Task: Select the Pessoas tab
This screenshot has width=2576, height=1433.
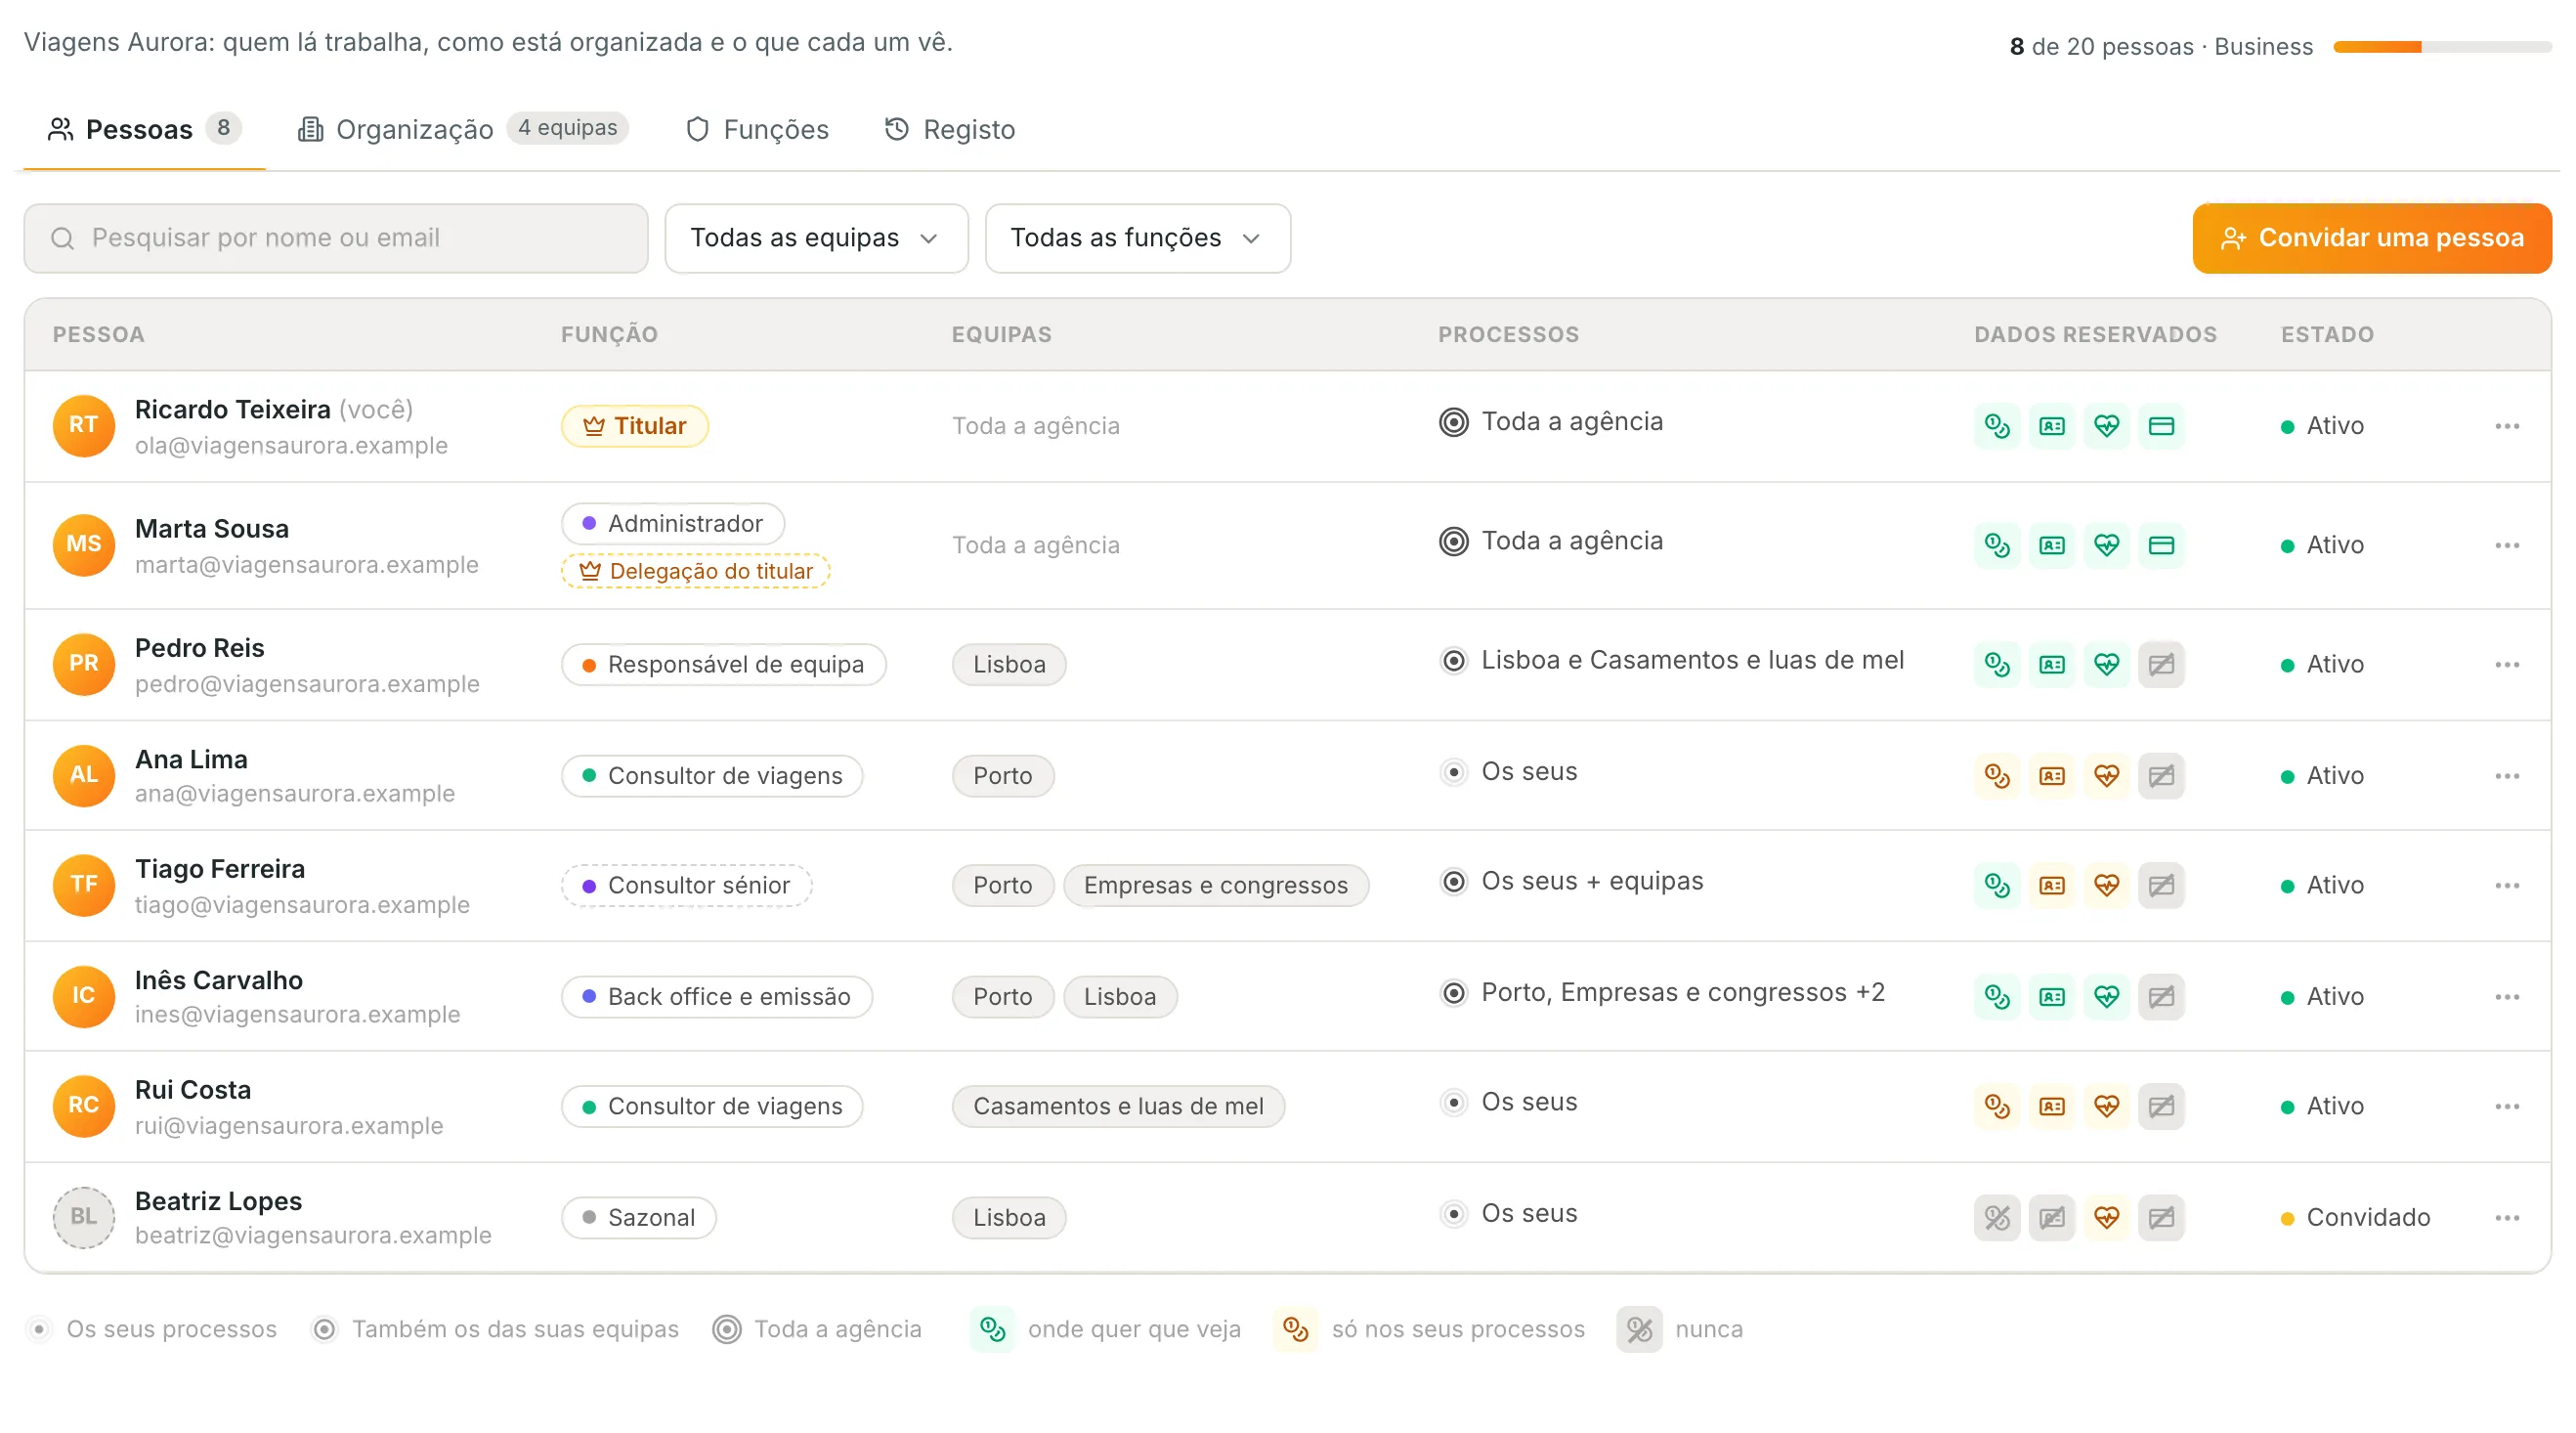Action: click(x=144, y=129)
